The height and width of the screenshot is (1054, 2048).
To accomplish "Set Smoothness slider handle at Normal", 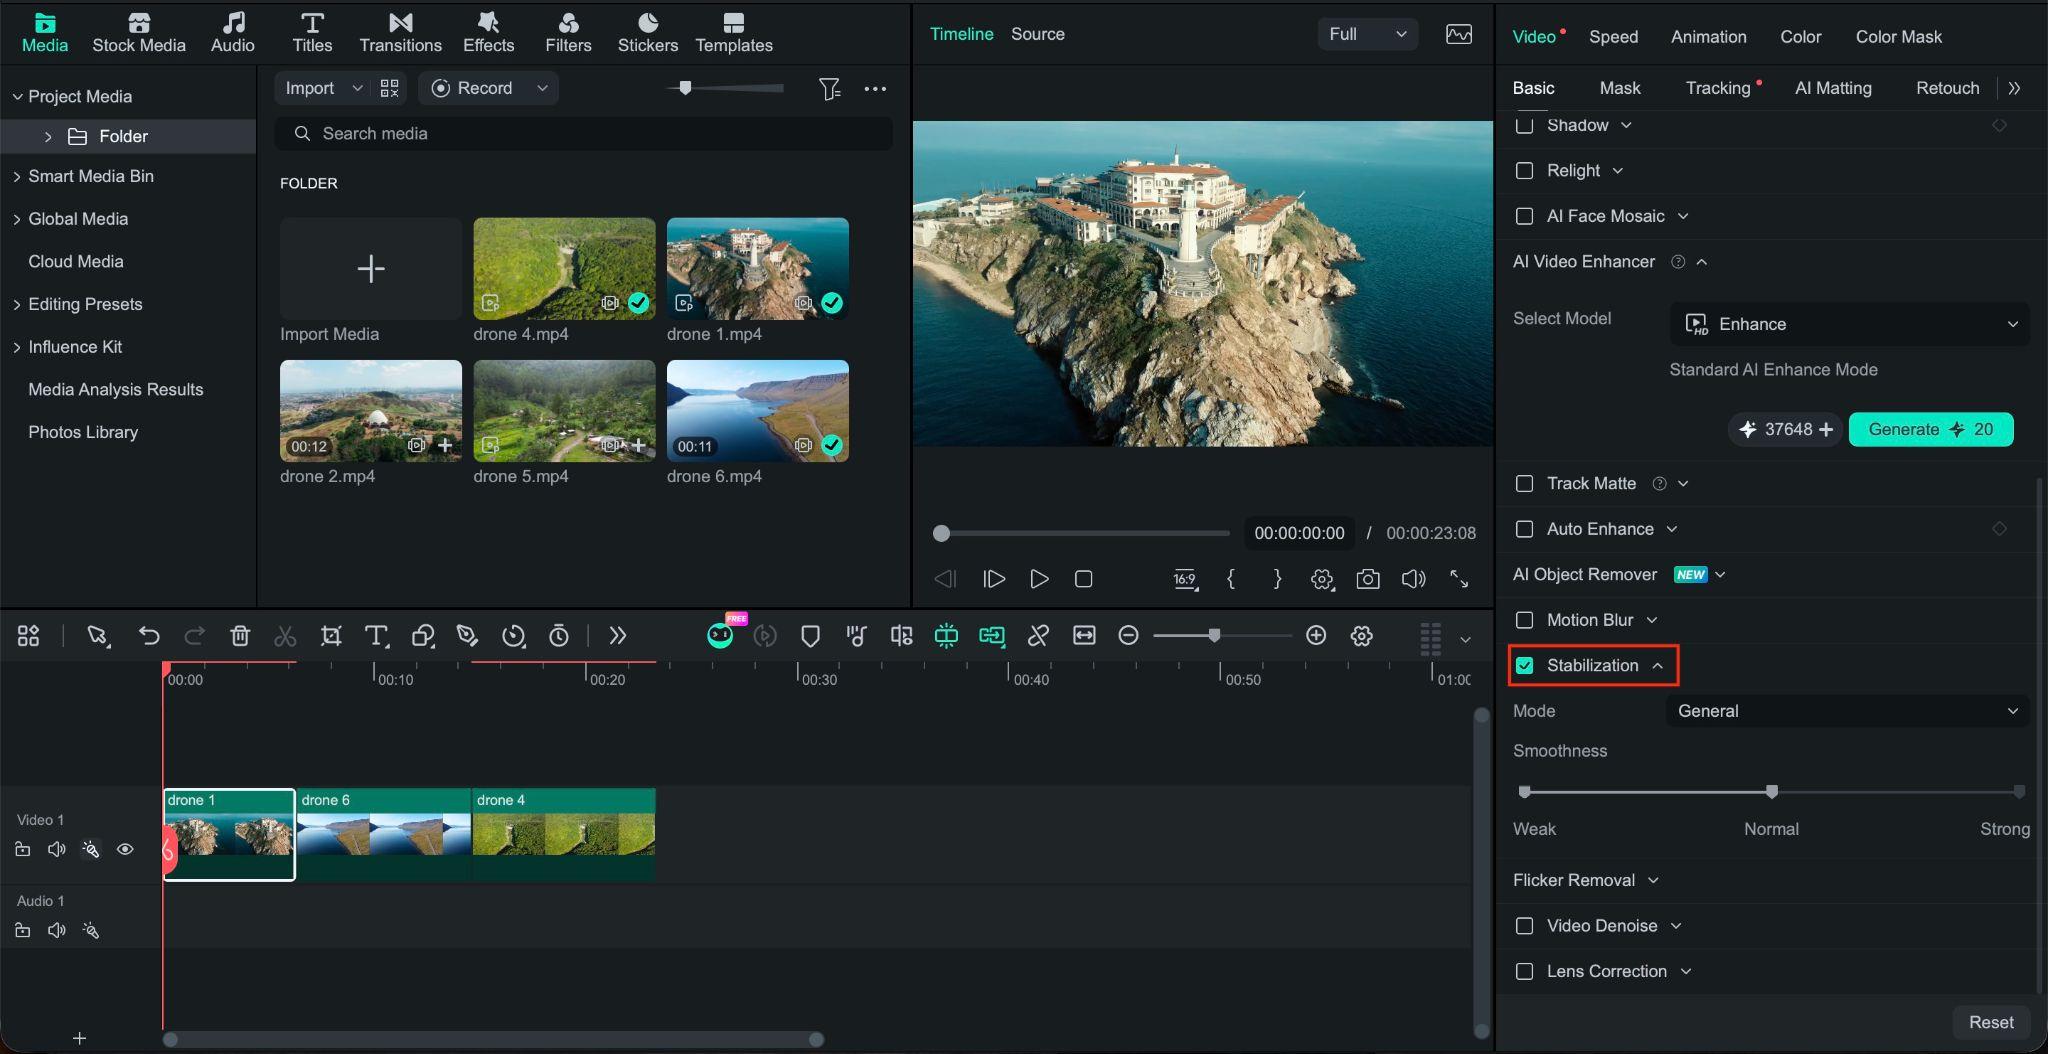I will pyautogui.click(x=1771, y=791).
